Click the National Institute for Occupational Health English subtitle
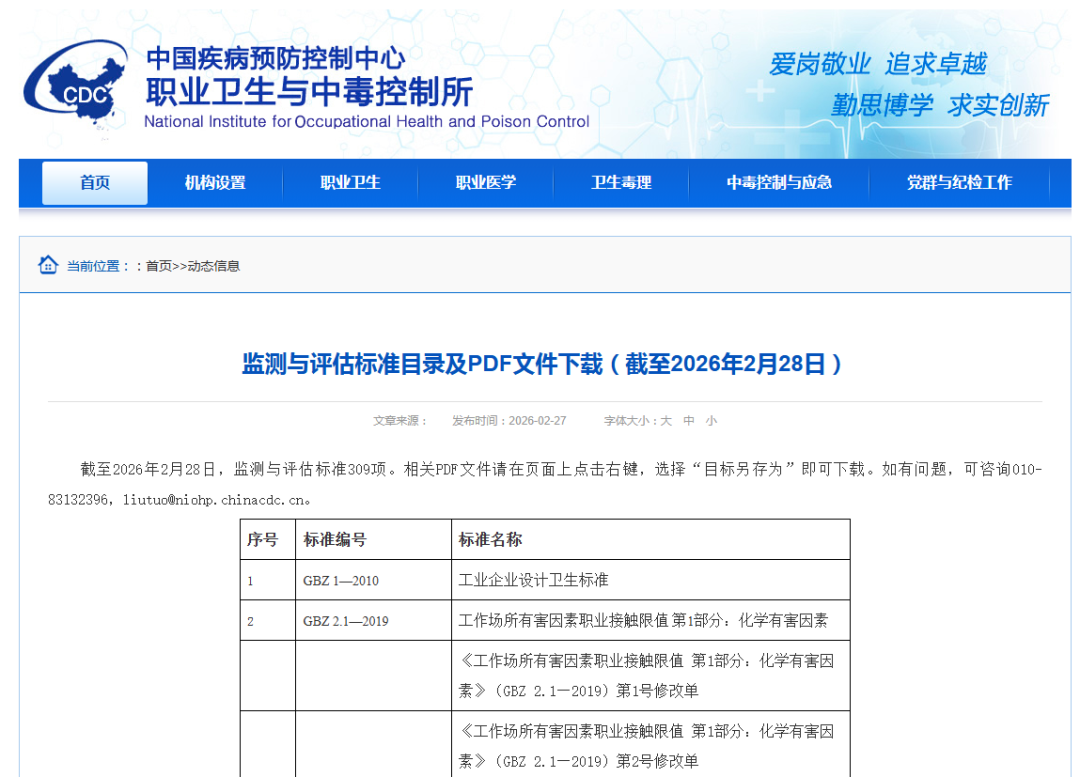This screenshot has width=1080, height=777. tap(366, 122)
